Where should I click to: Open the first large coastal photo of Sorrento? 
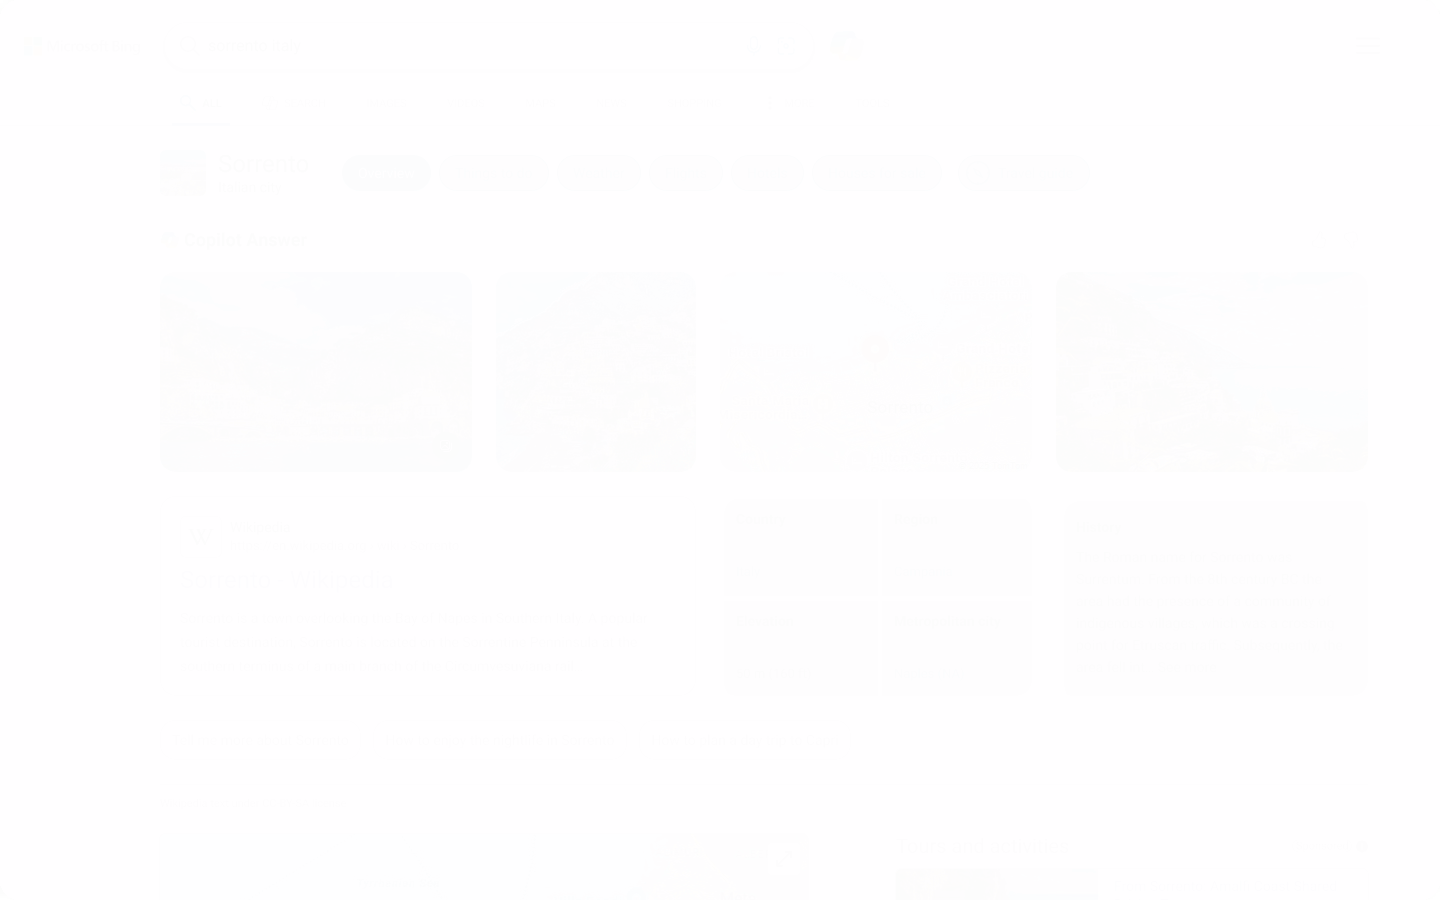point(316,371)
